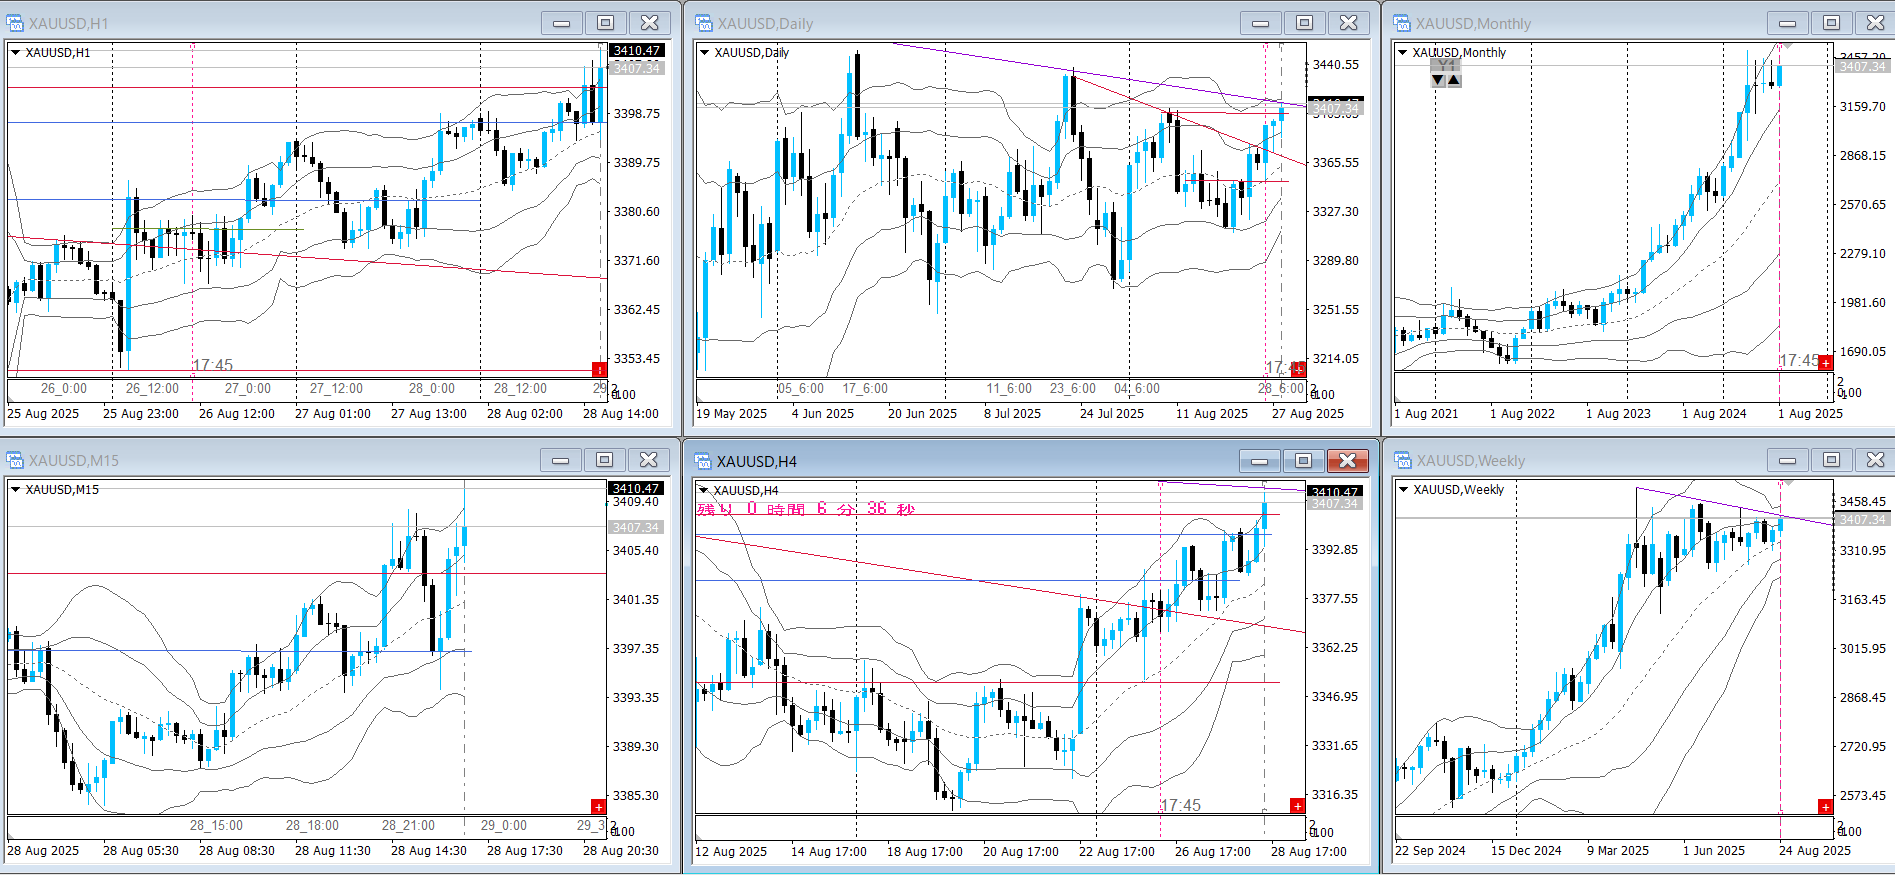Close the XAUUSD,Monthly chart window
1895x876 pixels.
coord(1875,23)
